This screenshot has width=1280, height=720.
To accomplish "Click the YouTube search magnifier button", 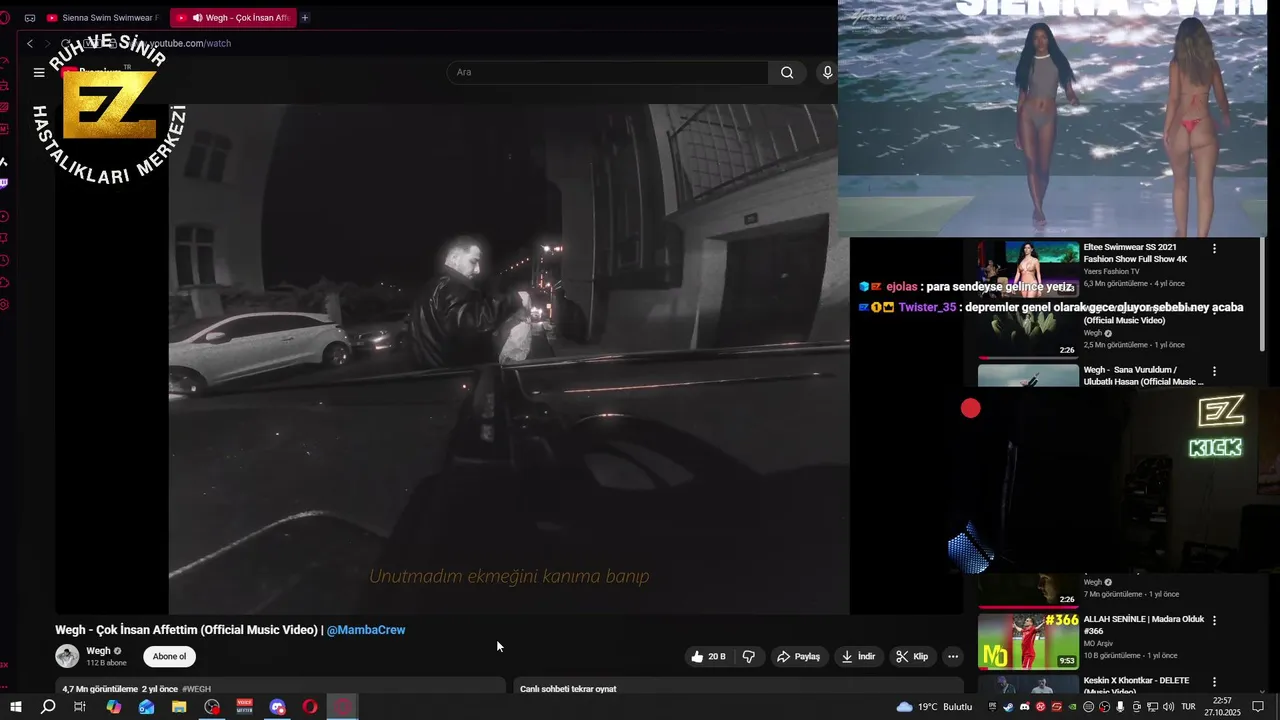I will coord(787,72).
